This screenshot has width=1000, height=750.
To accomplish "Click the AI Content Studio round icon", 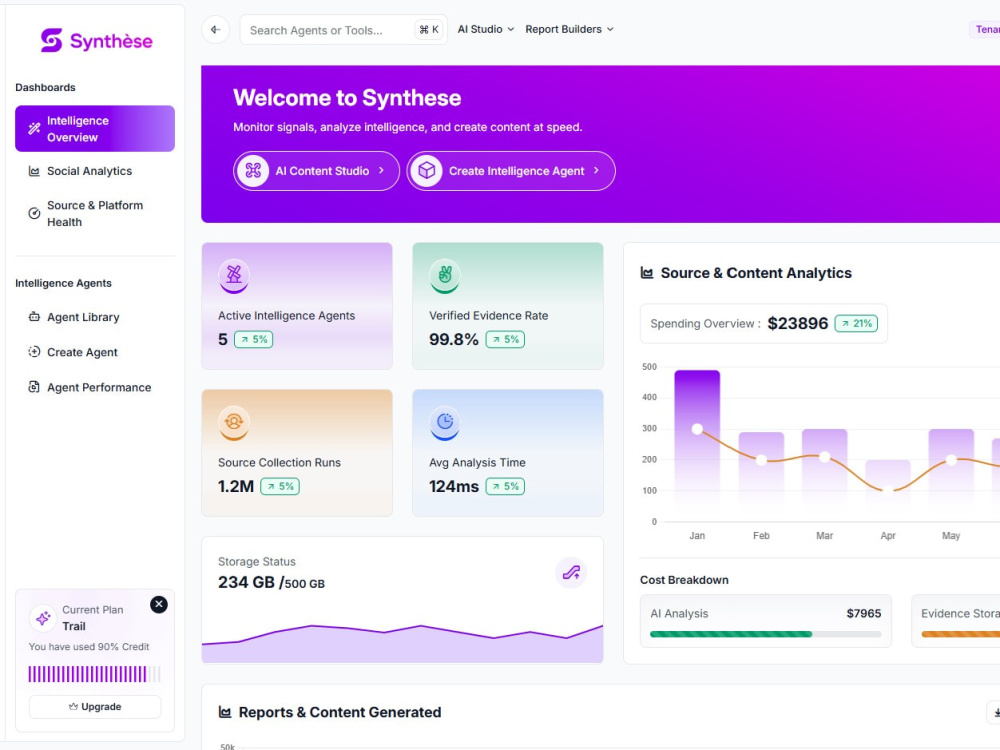I will point(253,171).
